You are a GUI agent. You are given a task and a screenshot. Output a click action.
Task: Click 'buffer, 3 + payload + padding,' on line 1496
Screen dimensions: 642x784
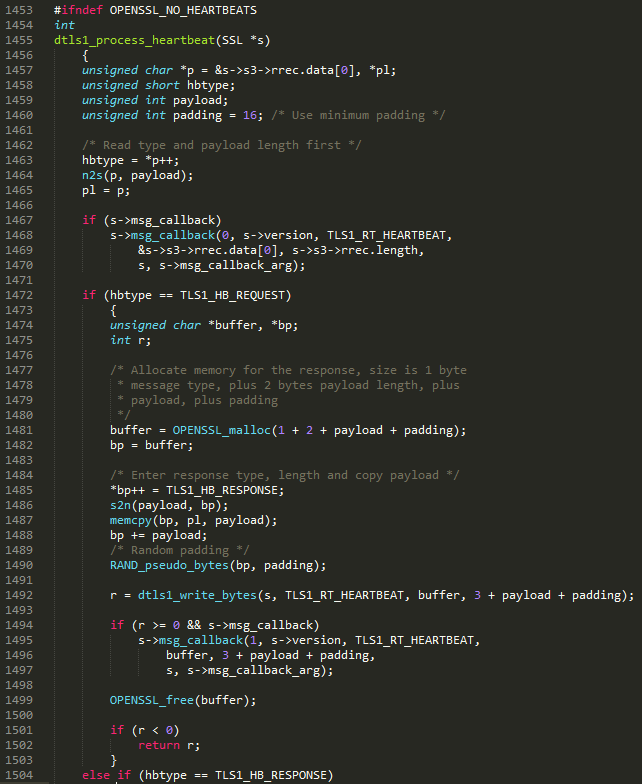pos(270,656)
